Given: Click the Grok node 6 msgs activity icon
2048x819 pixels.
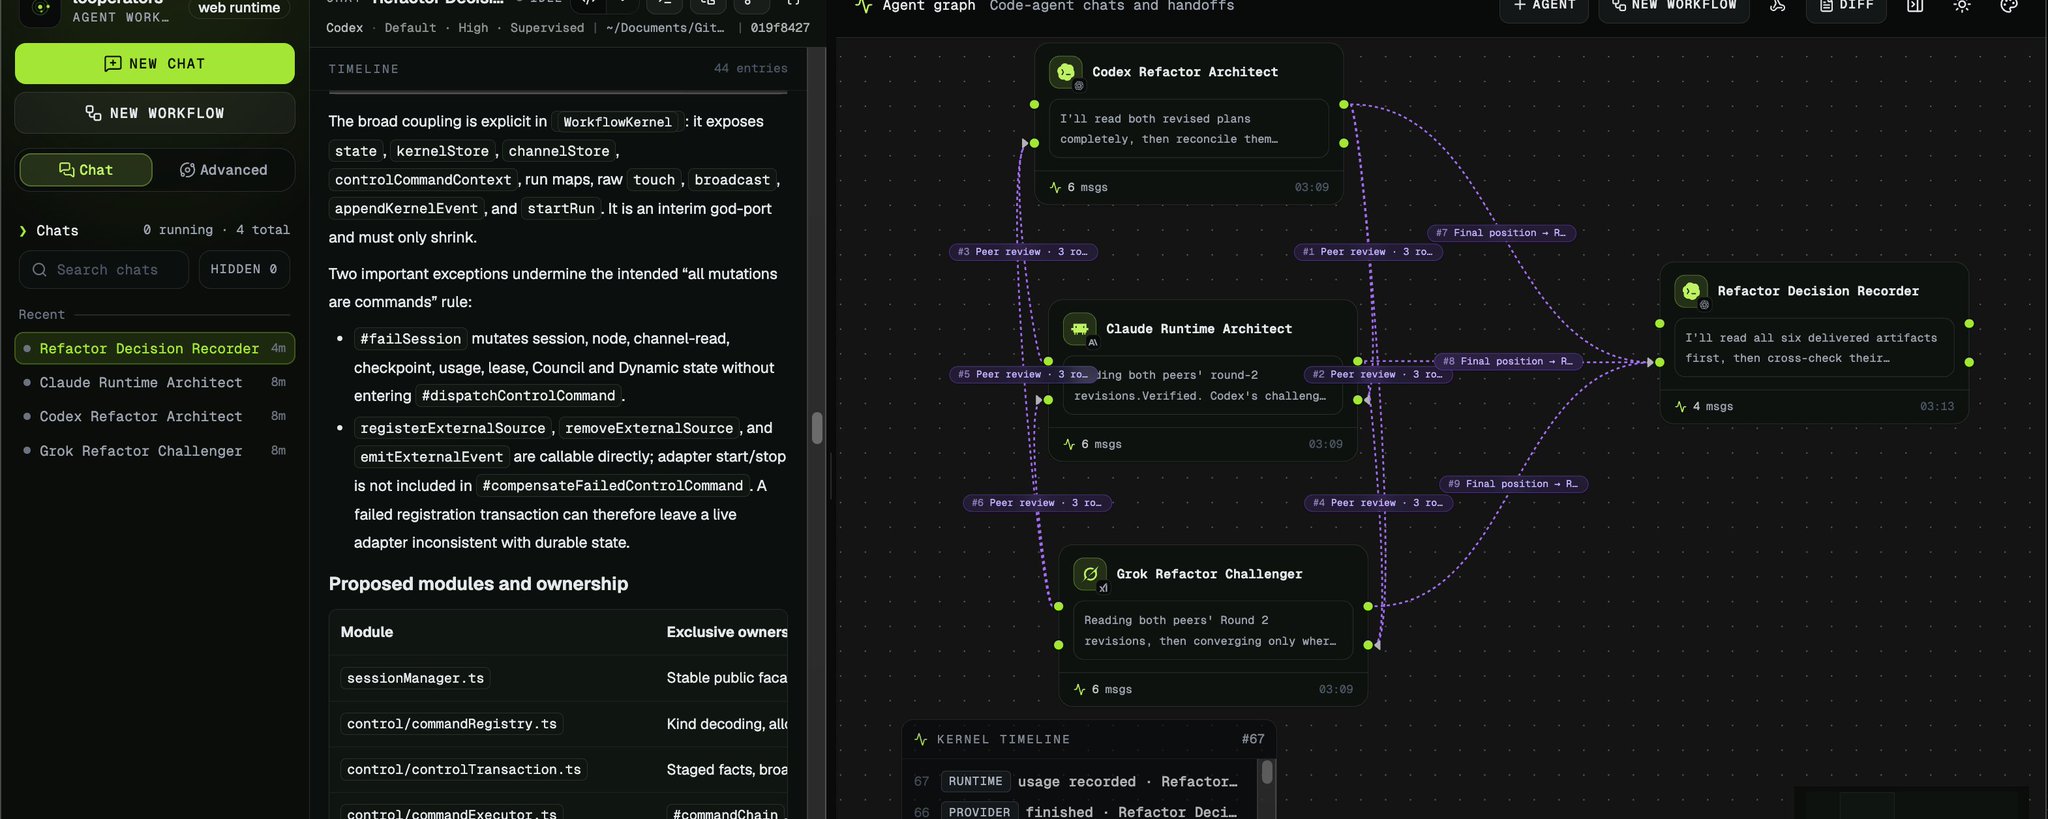Looking at the screenshot, I should tap(1079, 690).
